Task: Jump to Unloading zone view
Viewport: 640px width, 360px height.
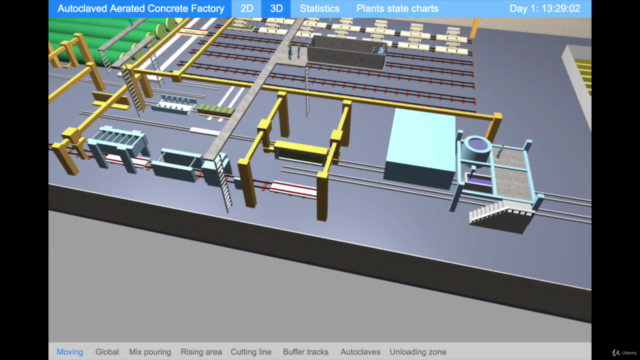Action: pyautogui.click(x=418, y=352)
